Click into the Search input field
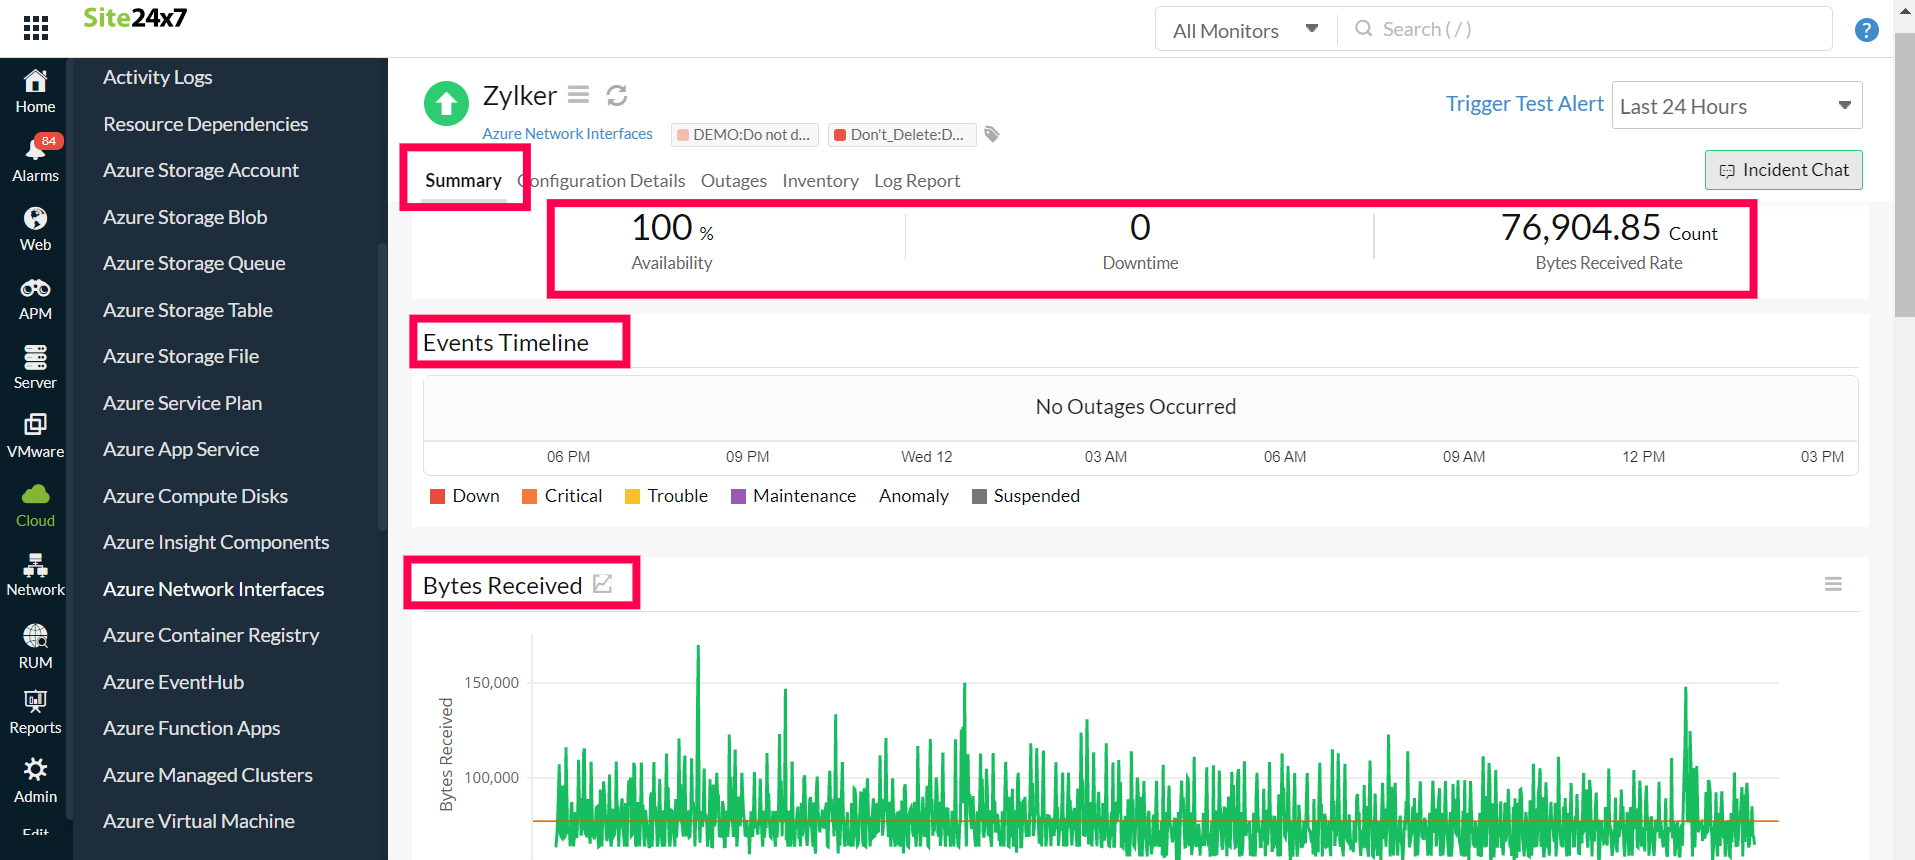This screenshot has width=1915, height=860. point(1590,30)
